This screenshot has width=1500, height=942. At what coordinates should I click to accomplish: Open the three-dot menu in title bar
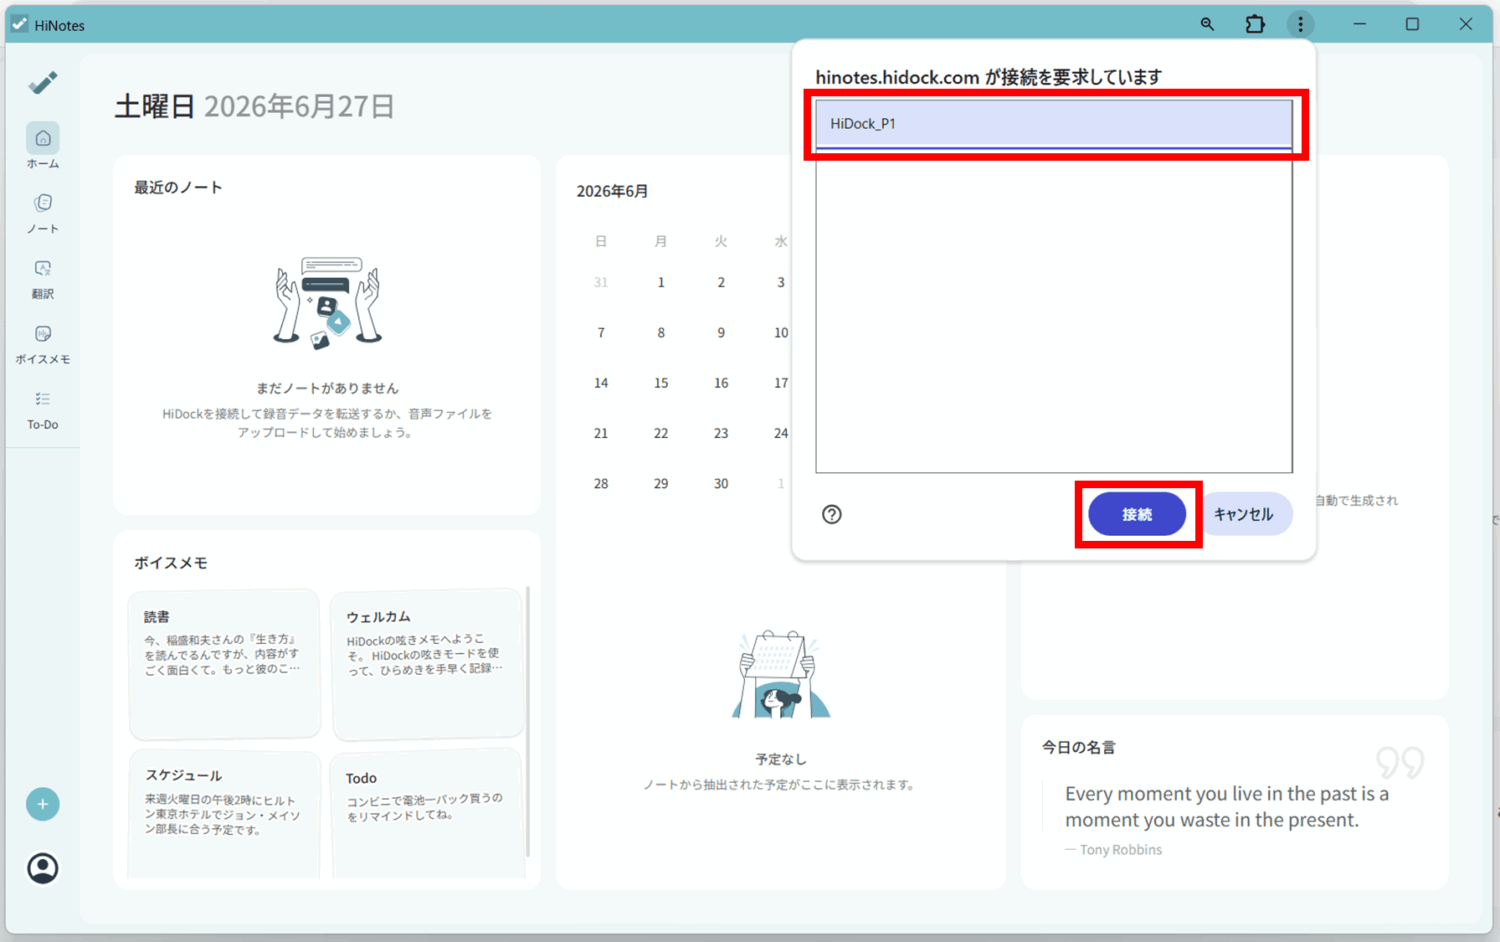pos(1300,24)
